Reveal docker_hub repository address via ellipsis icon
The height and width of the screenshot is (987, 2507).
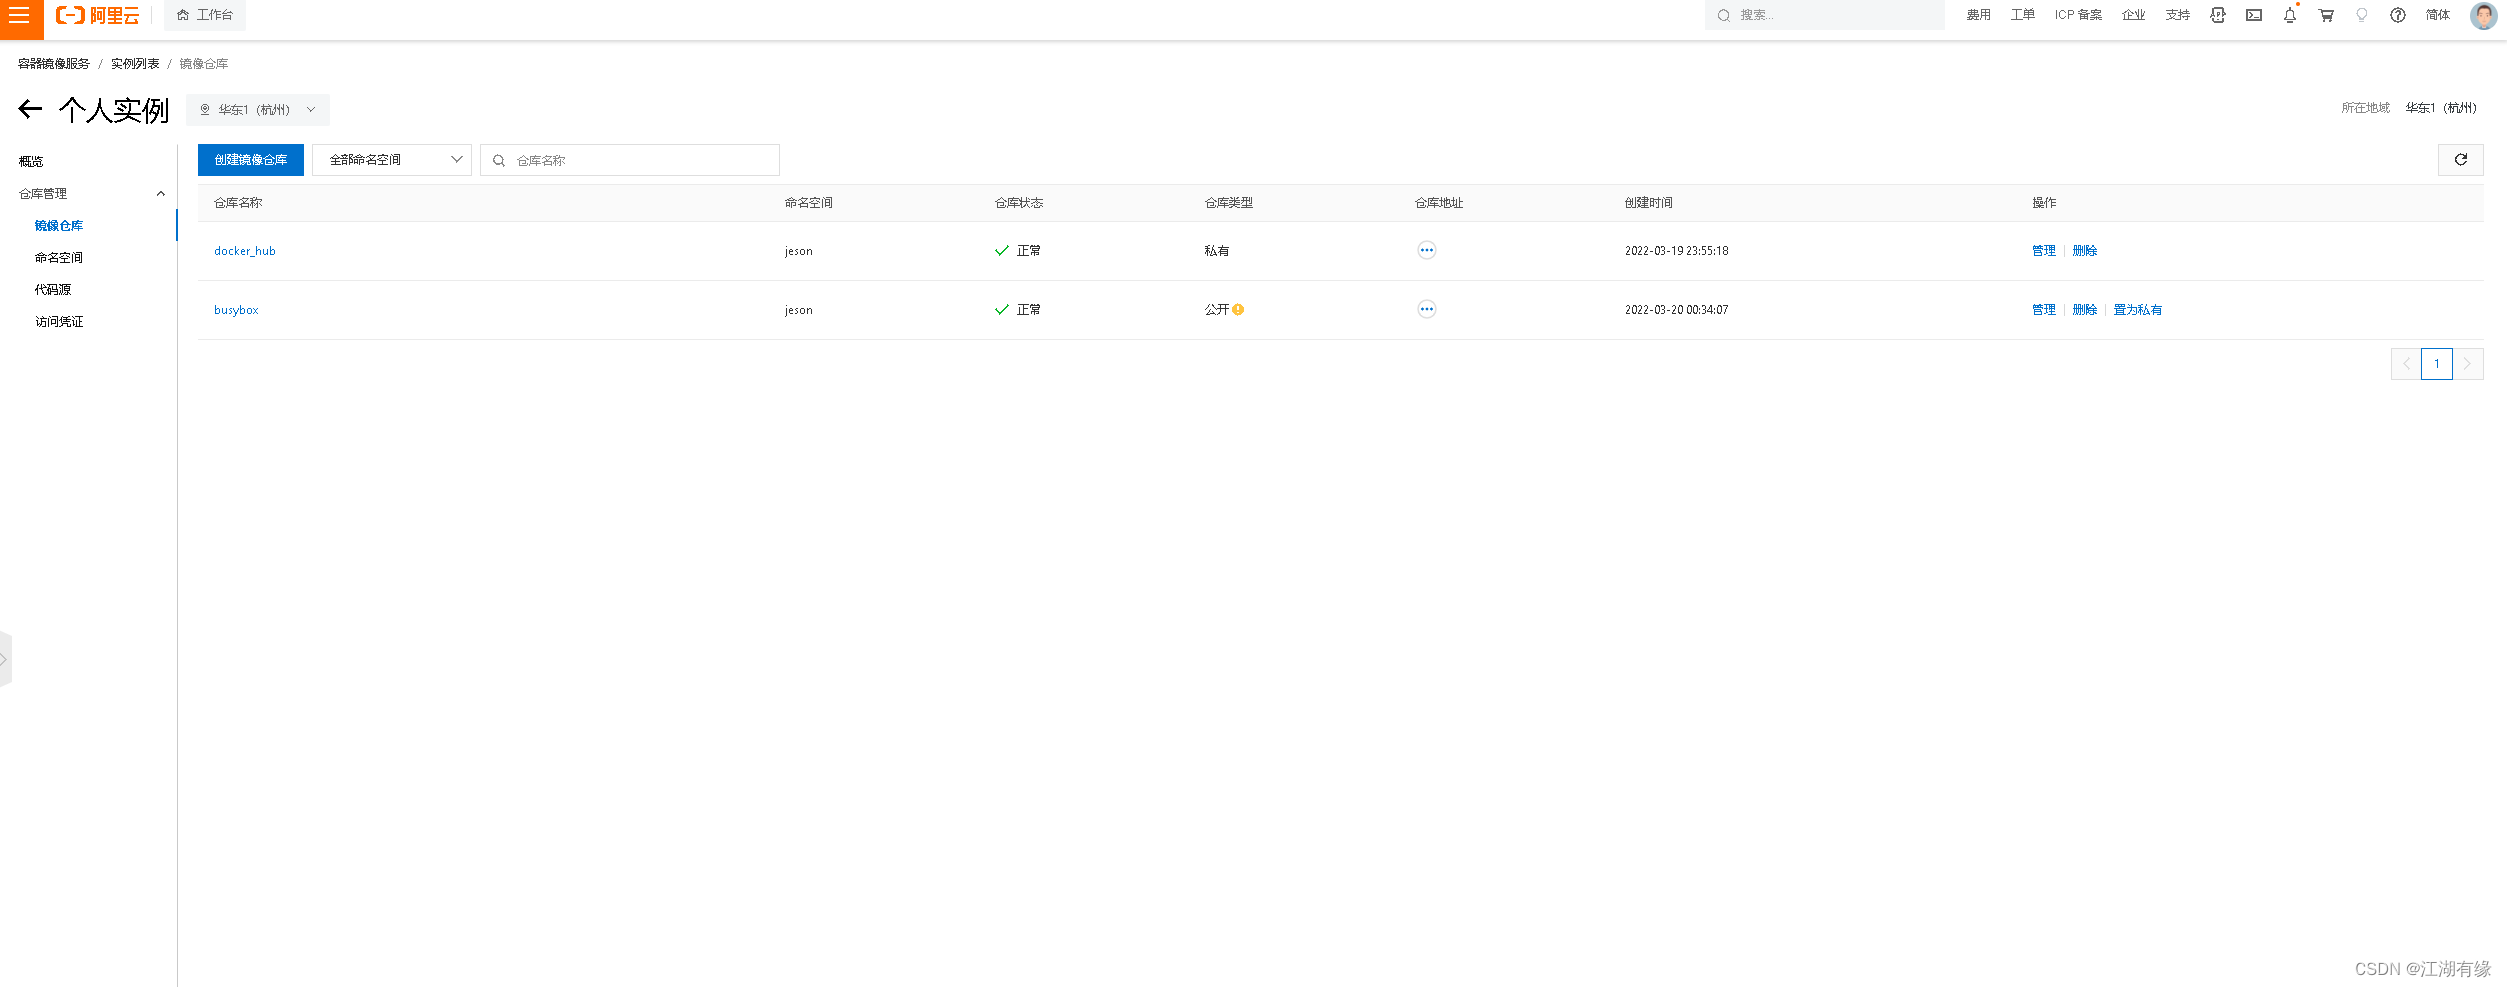pyautogui.click(x=1426, y=250)
